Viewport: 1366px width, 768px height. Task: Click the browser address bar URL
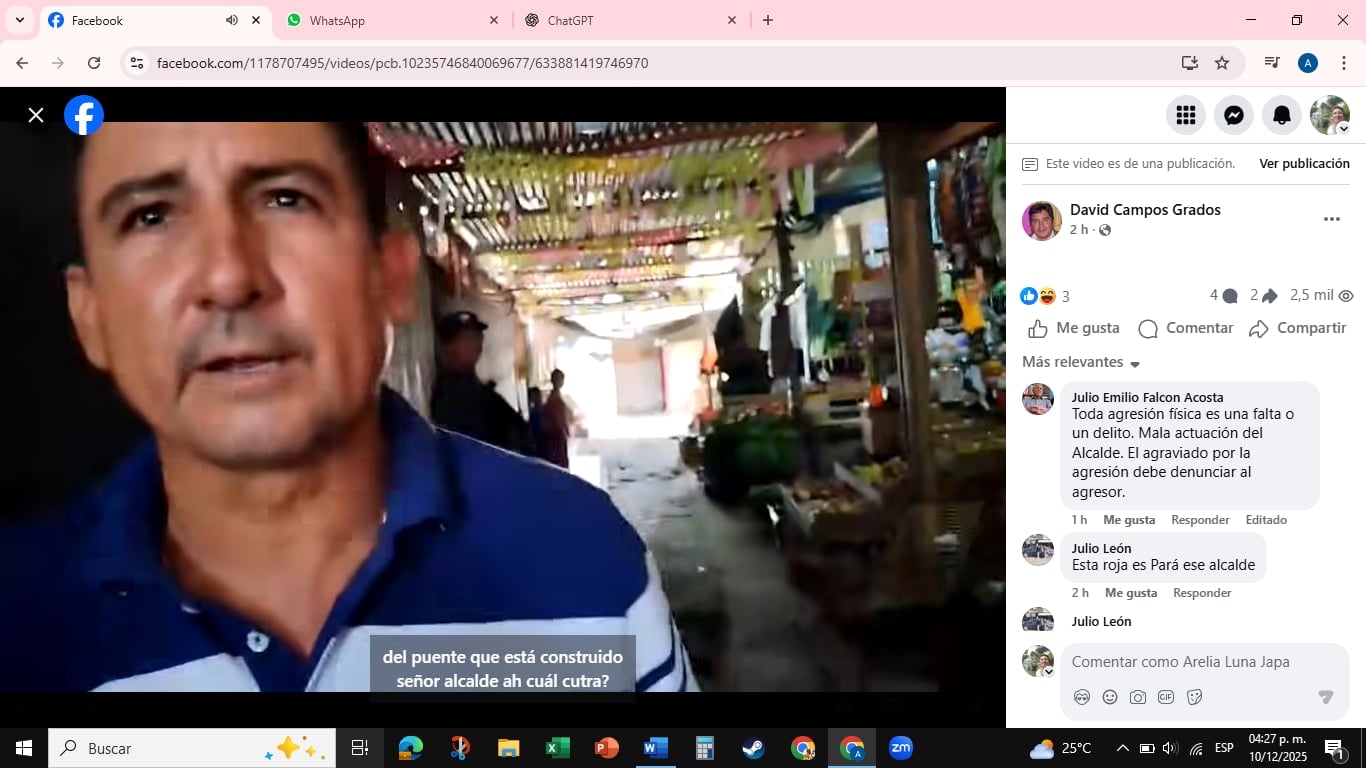pyautogui.click(x=400, y=62)
